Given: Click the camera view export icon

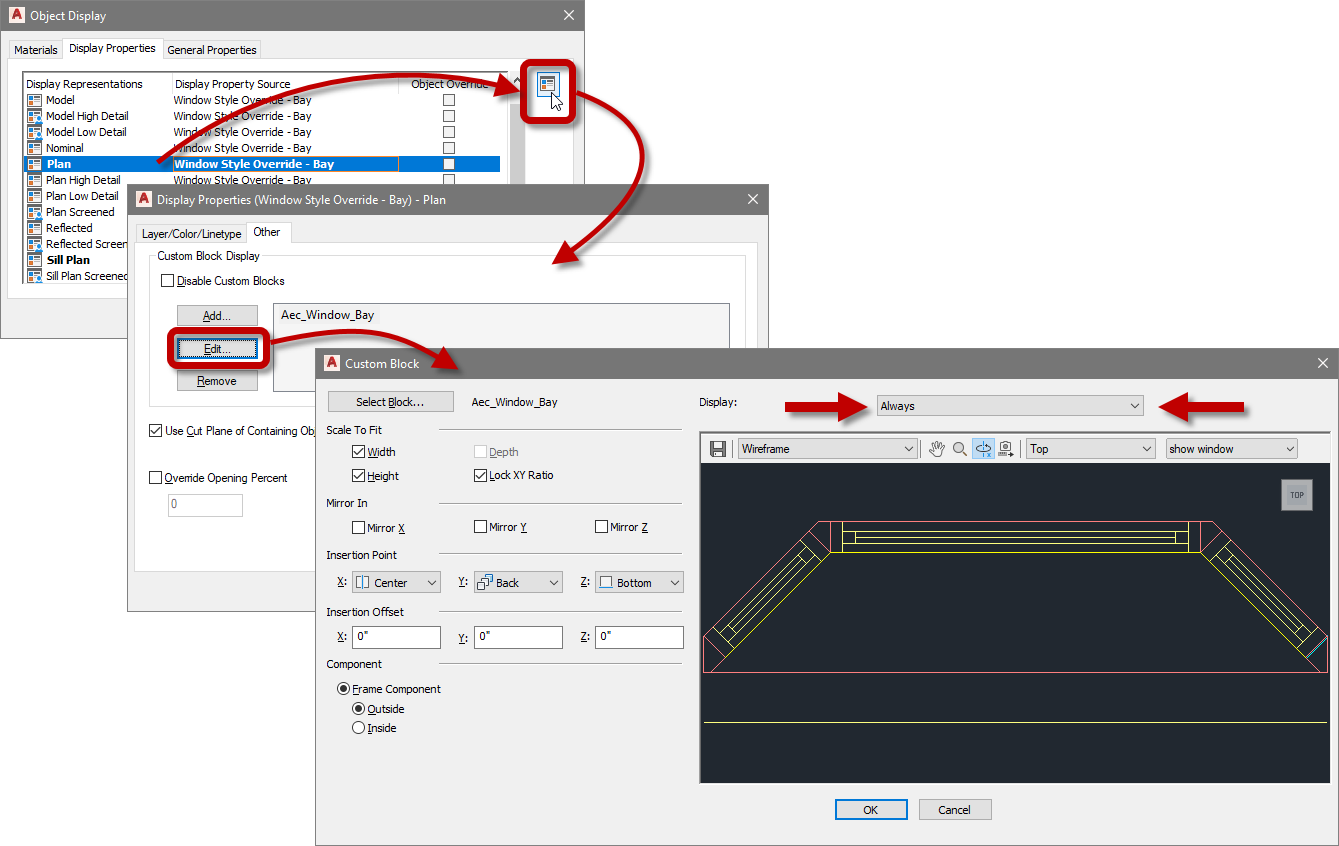Looking at the screenshot, I should (x=1006, y=449).
